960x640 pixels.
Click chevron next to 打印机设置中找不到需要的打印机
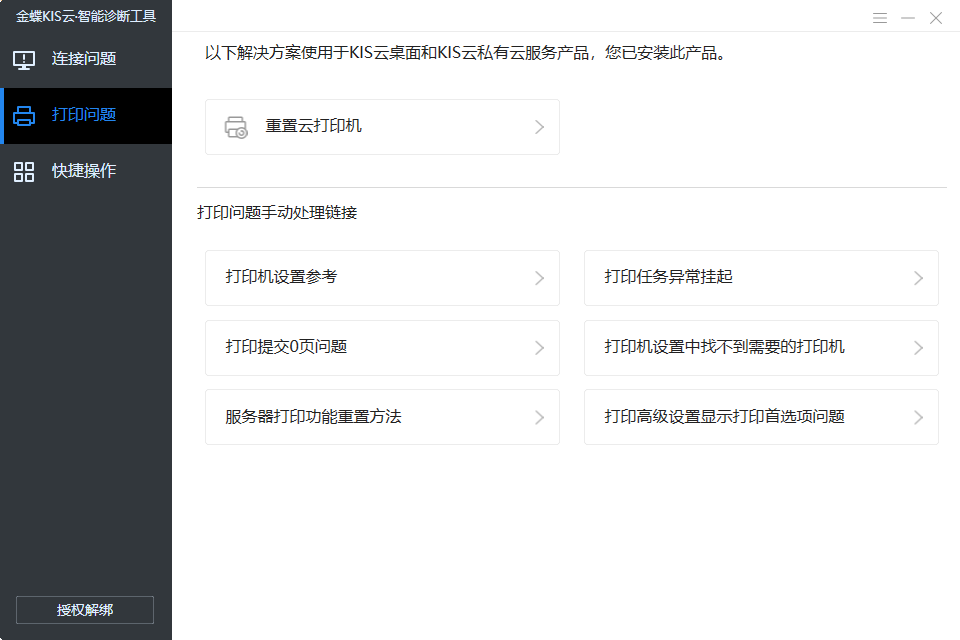click(x=918, y=348)
